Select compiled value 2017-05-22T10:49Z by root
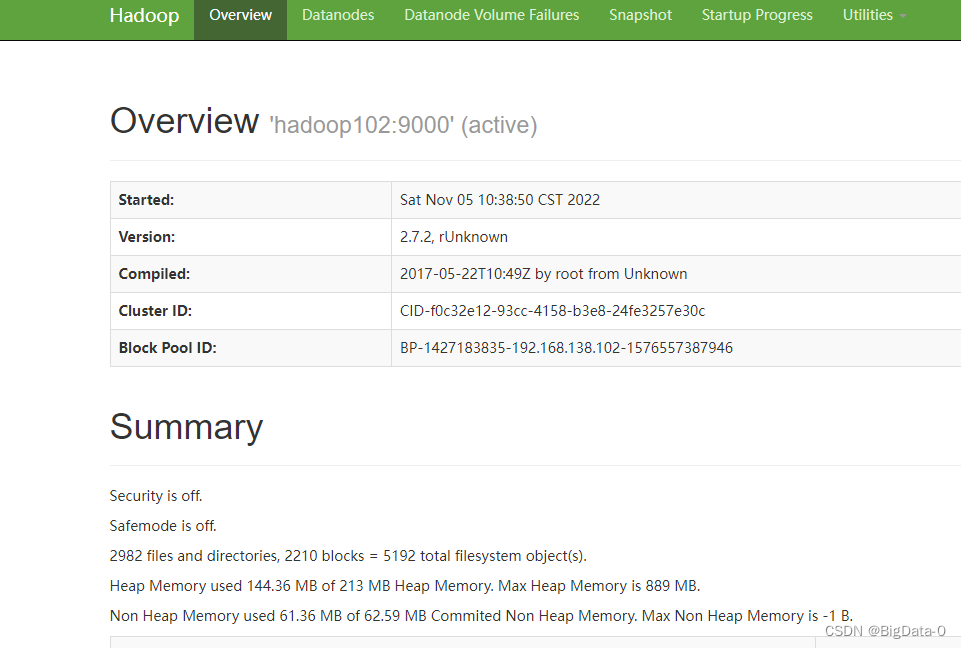This screenshot has height=648, width=961. [544, 274]
